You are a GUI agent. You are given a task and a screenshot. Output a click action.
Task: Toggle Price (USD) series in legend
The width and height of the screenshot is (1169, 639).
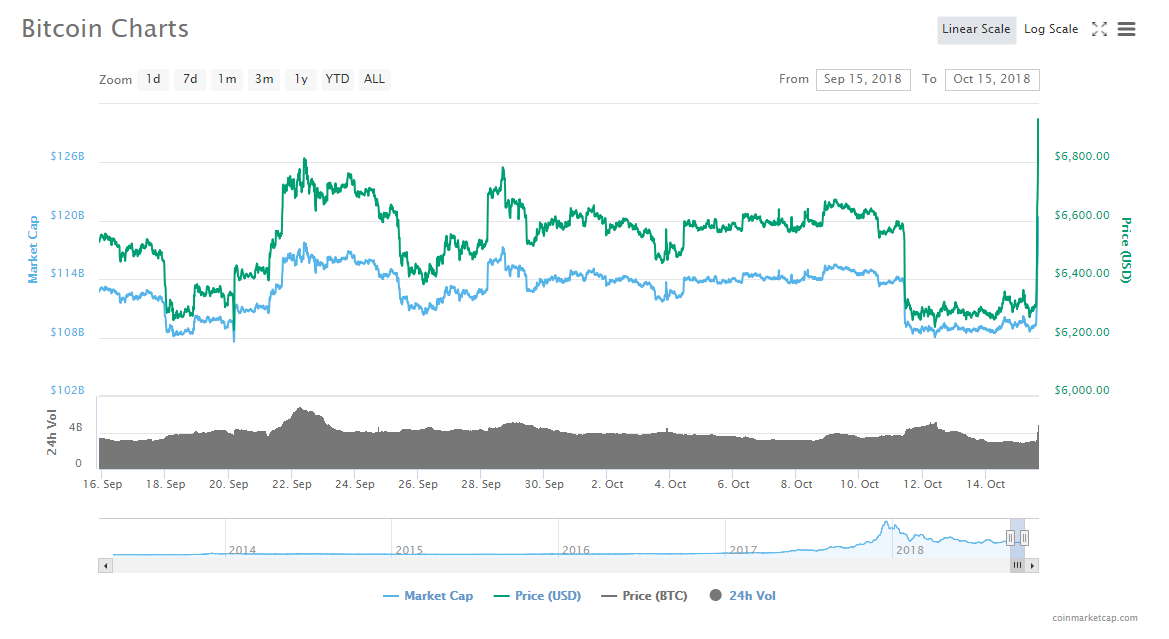[x=538, y=596]
